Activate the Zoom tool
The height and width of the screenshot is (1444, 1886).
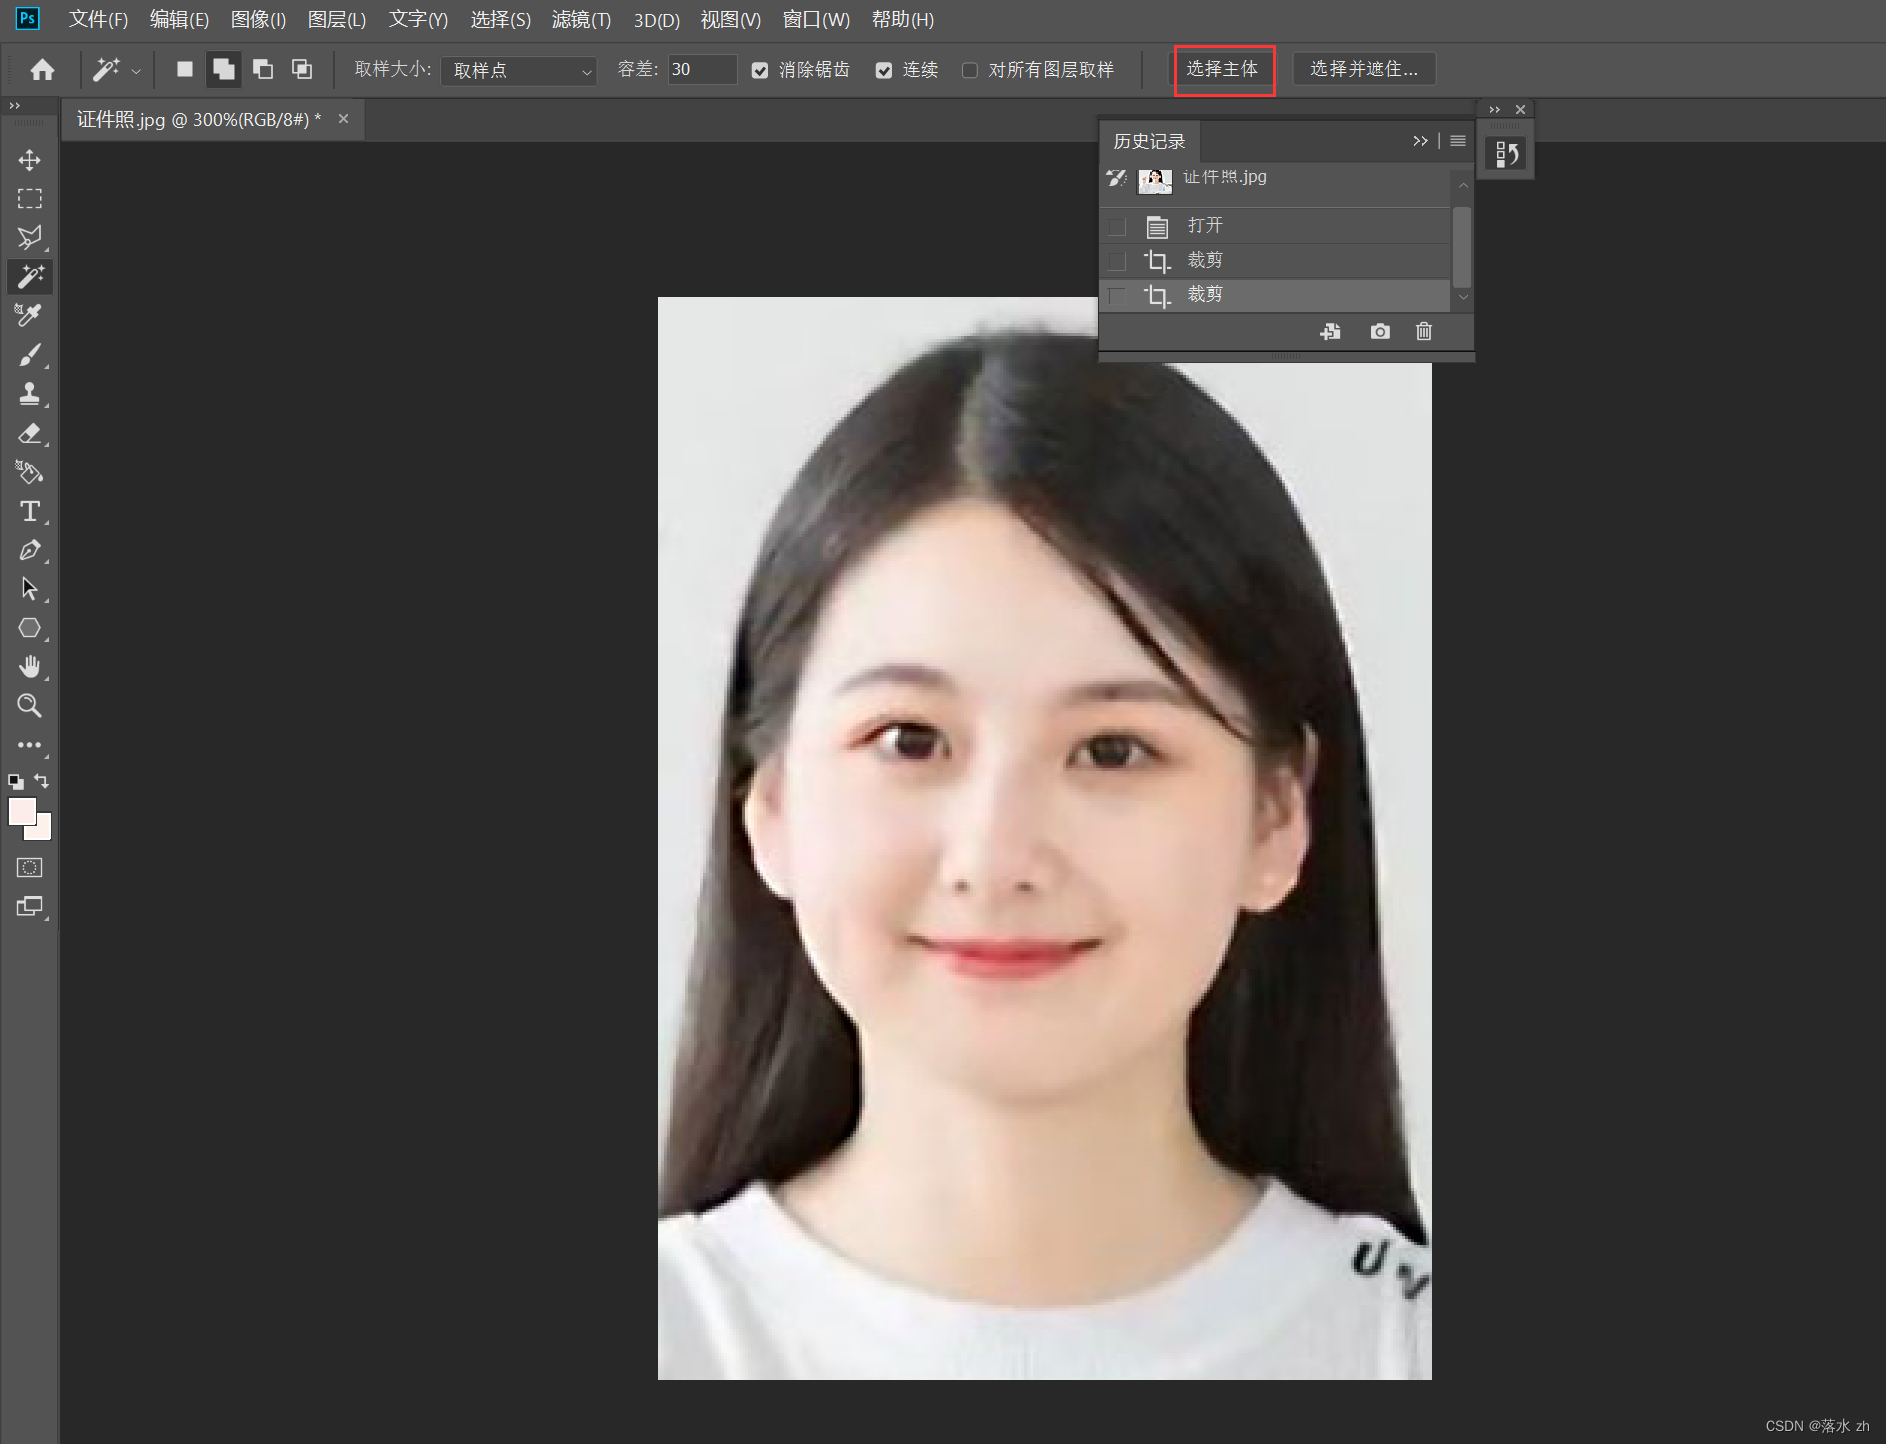pyautogui.click(x=29, y=706)
